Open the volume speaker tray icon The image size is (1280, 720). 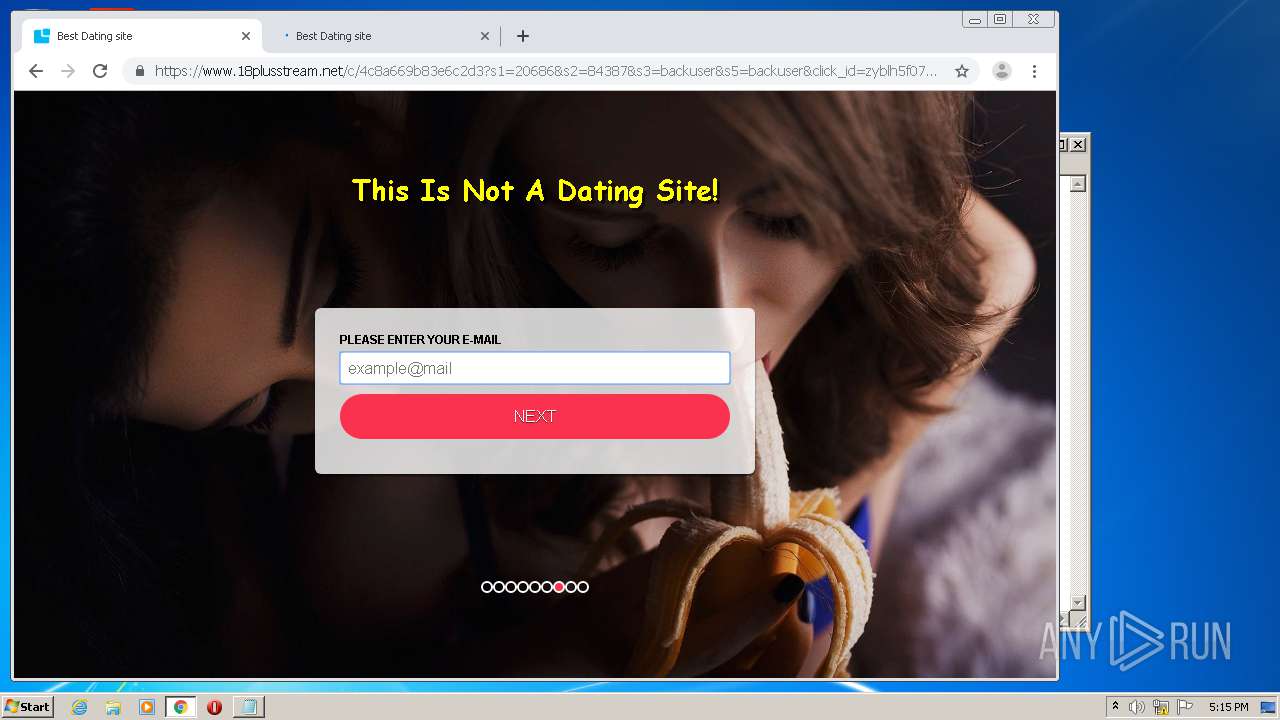coord(1137,707)
